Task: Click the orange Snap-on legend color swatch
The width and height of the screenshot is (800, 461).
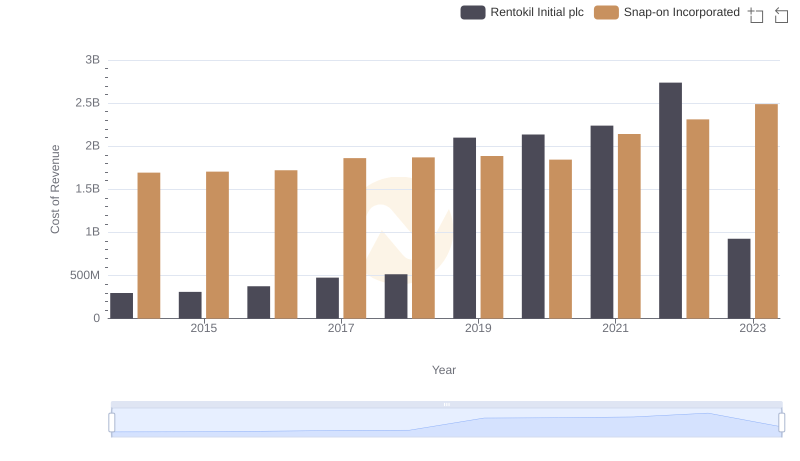Action: 606,12
